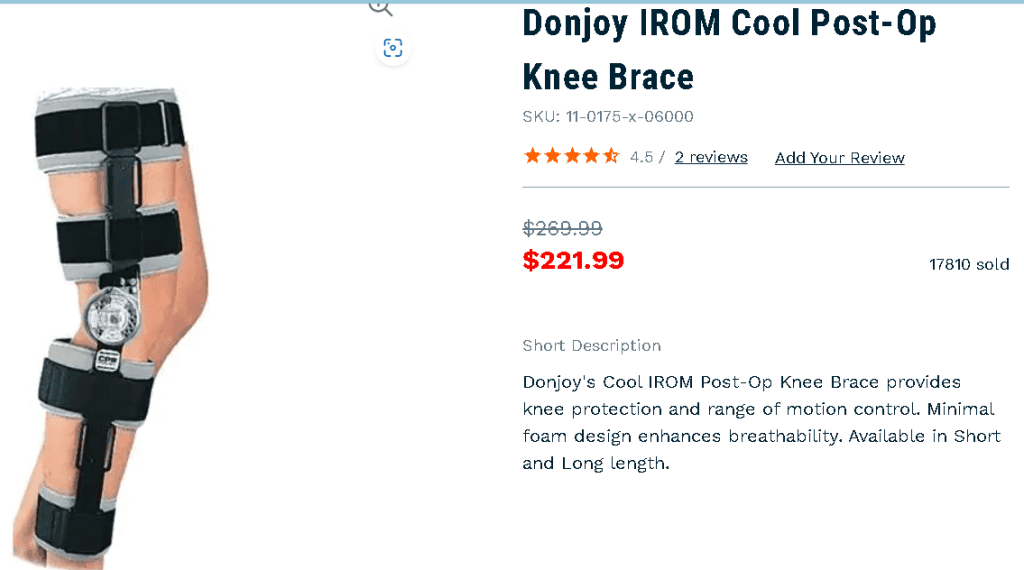
Task: Click the Short Description heading
Action: [x=592, y=345]
